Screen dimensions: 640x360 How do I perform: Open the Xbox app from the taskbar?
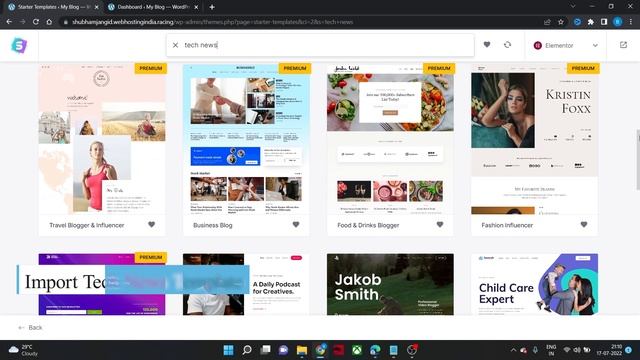pos(357,350)
